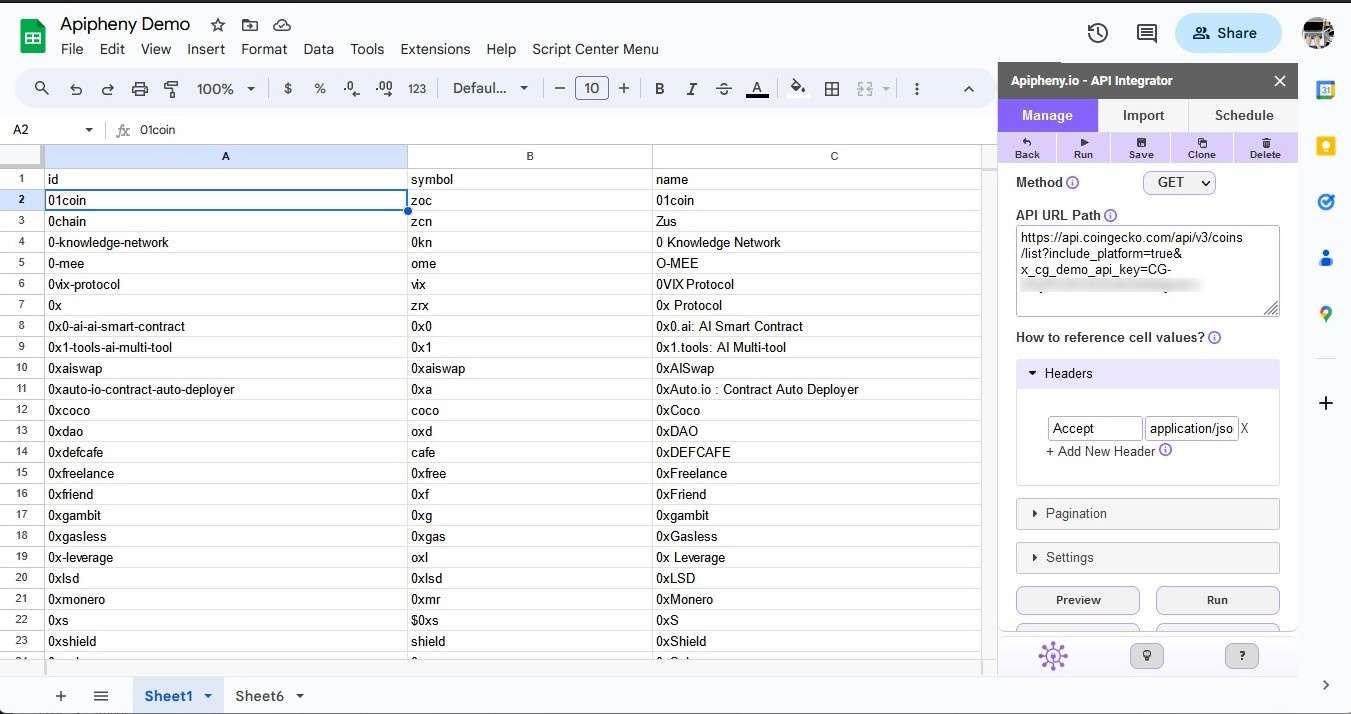Screen dimensions: 1351x714
Task: Remove the Accept header with X
Action: tap(1245, 429)
